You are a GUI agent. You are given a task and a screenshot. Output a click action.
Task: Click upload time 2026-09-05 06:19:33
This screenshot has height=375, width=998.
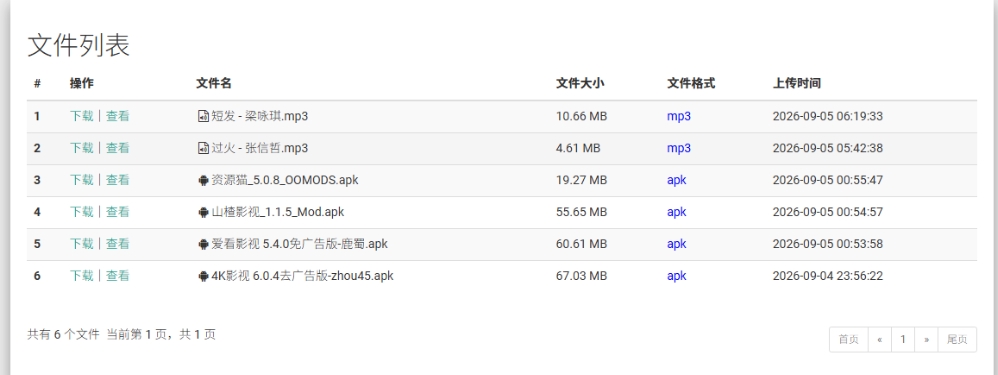pos(827,116)
